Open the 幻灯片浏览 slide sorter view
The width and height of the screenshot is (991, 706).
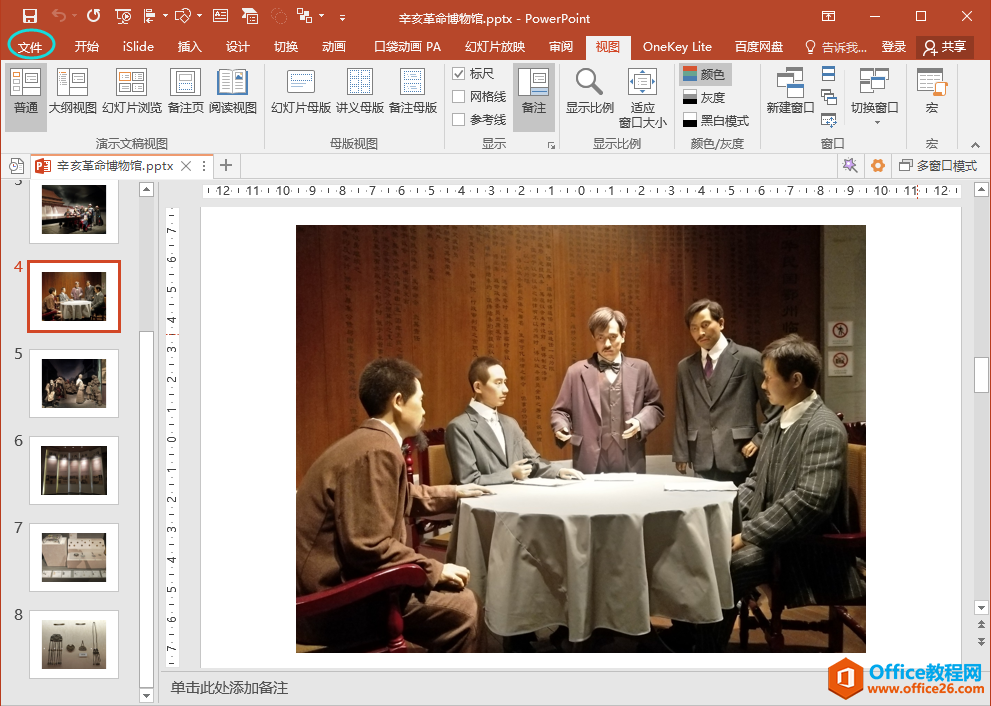[131, 92]
